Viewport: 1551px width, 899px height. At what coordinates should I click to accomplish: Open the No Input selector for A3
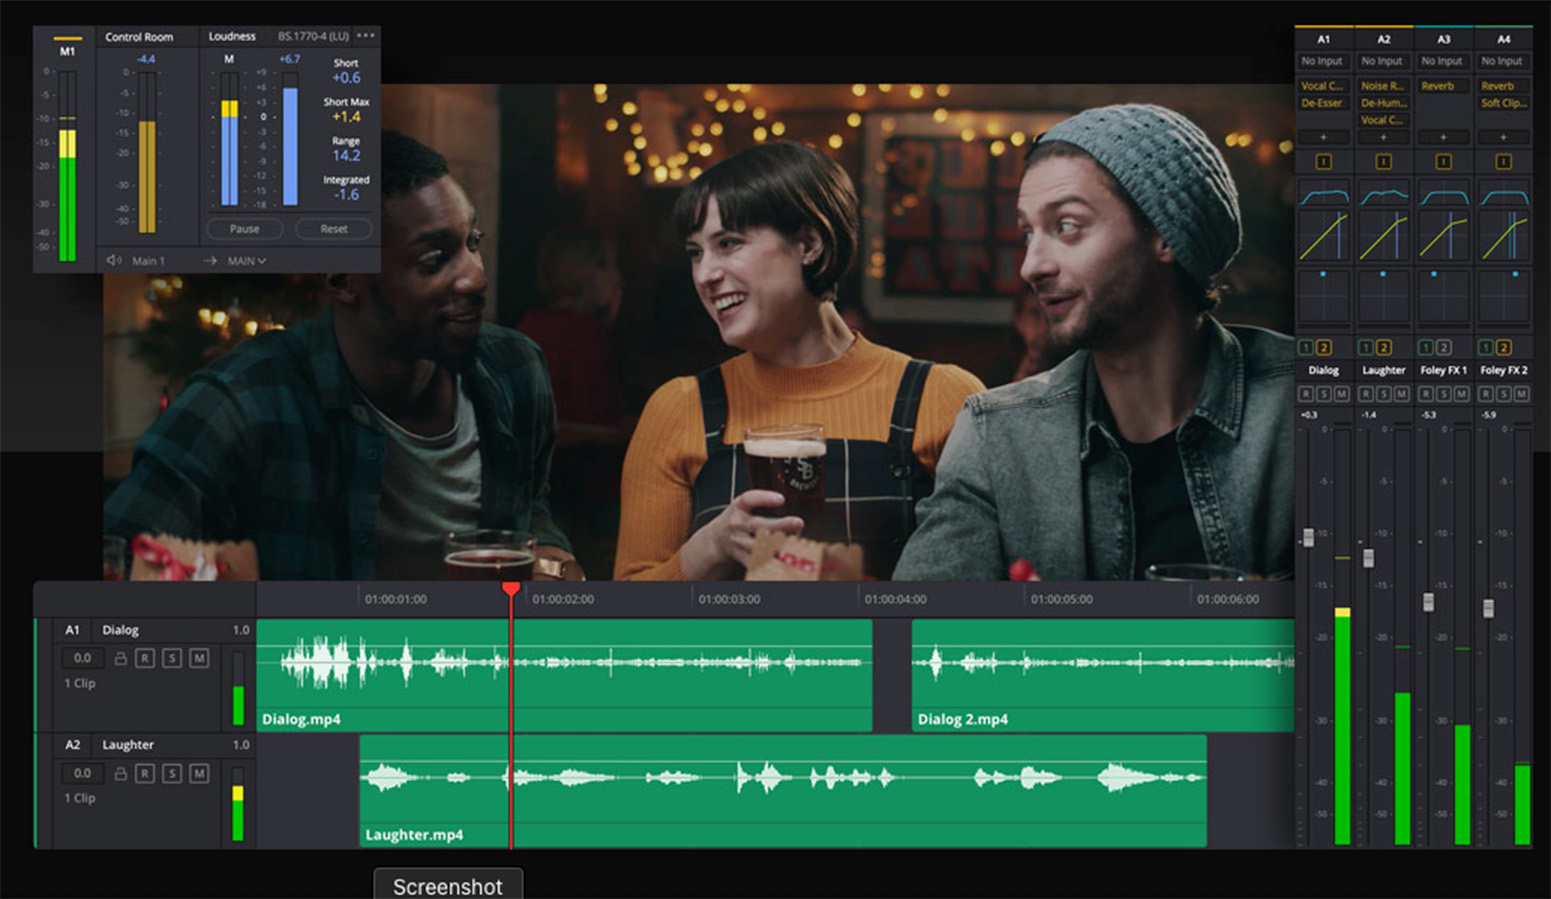(x=1442, y=61)
